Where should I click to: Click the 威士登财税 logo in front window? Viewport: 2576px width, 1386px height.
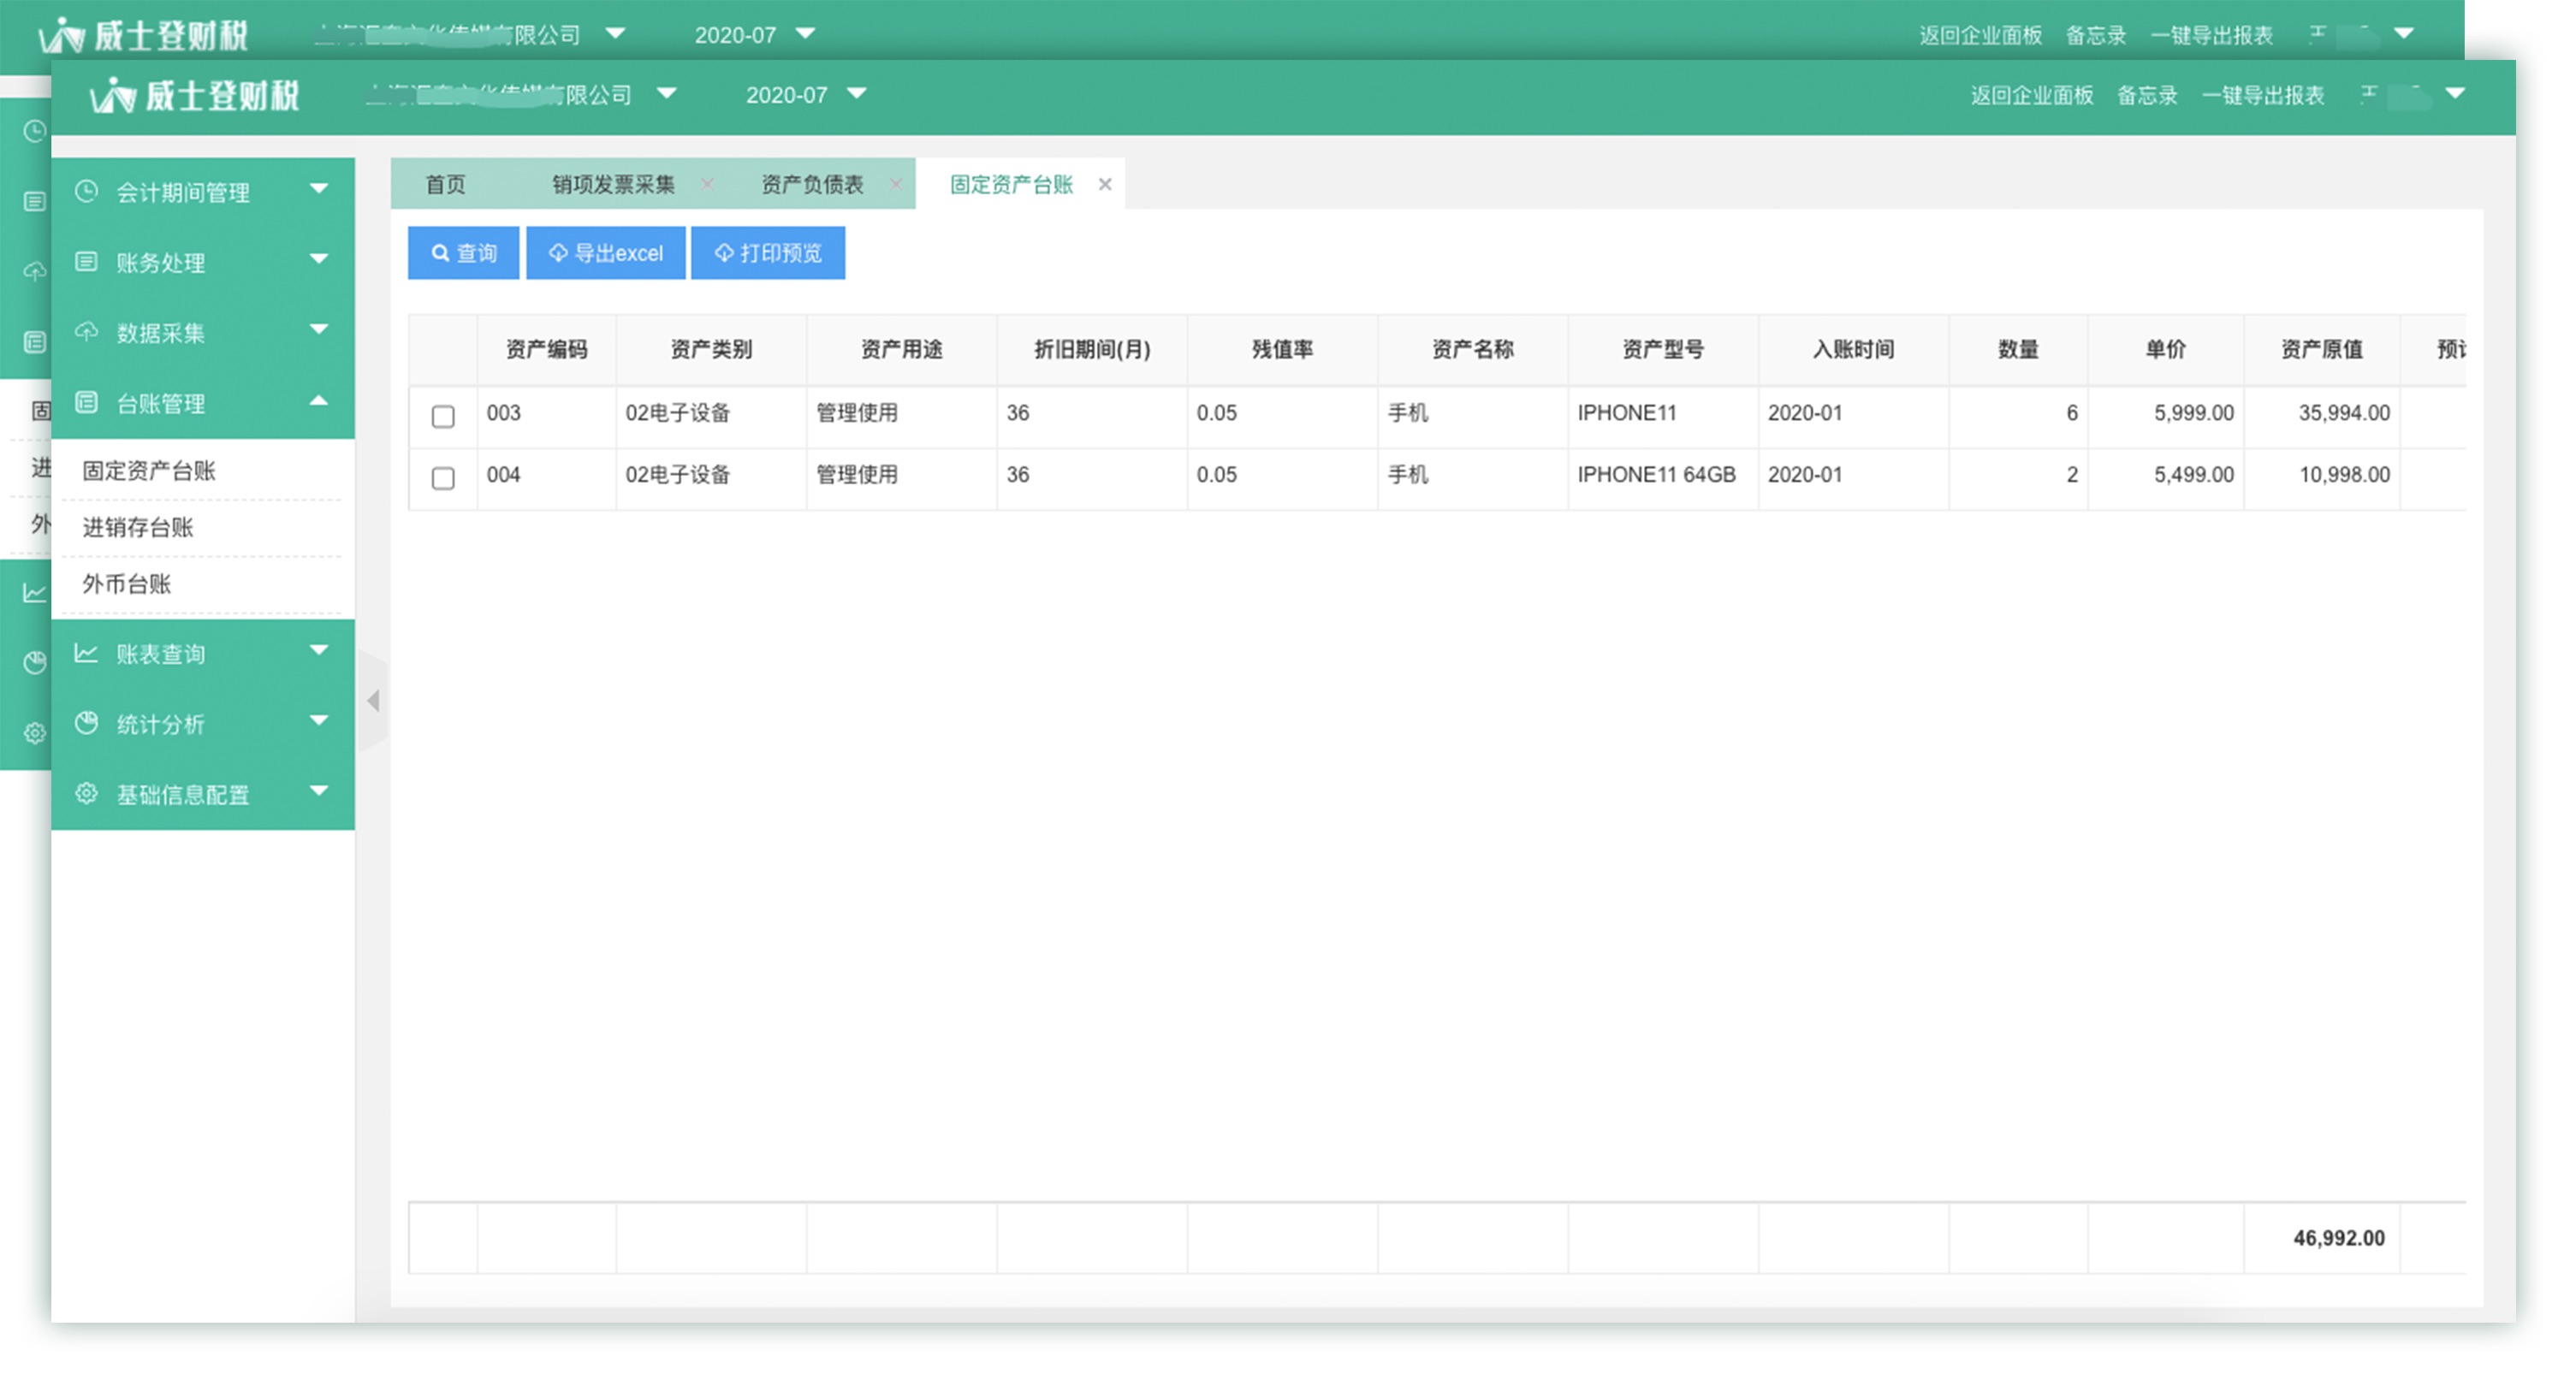(x=194, y=95)
